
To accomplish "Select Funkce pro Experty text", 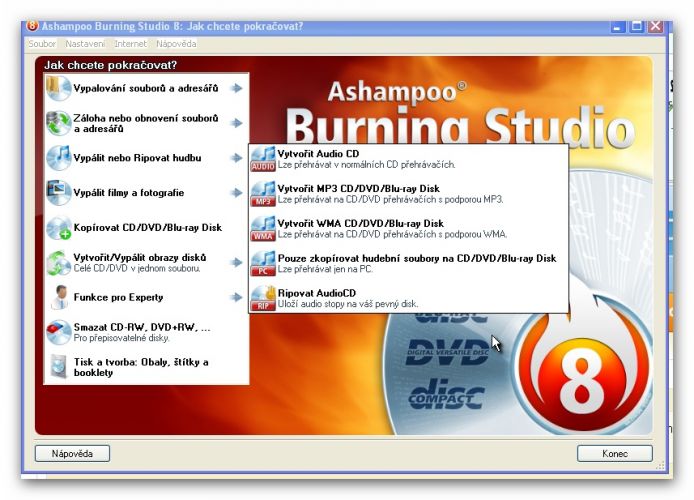I will coord(118,297).
